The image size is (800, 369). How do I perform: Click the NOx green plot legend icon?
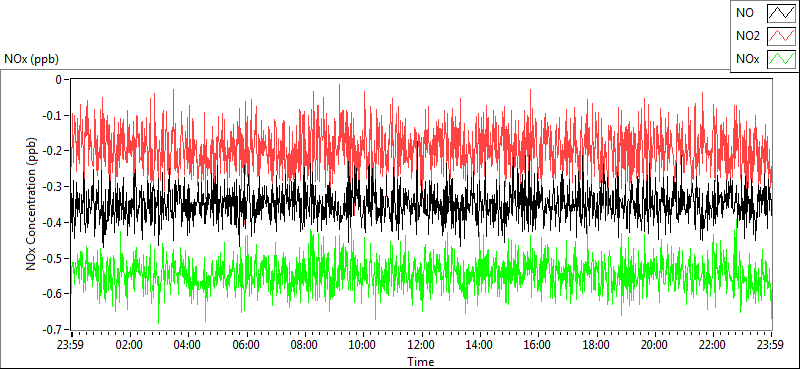click(x=781, y=59)
